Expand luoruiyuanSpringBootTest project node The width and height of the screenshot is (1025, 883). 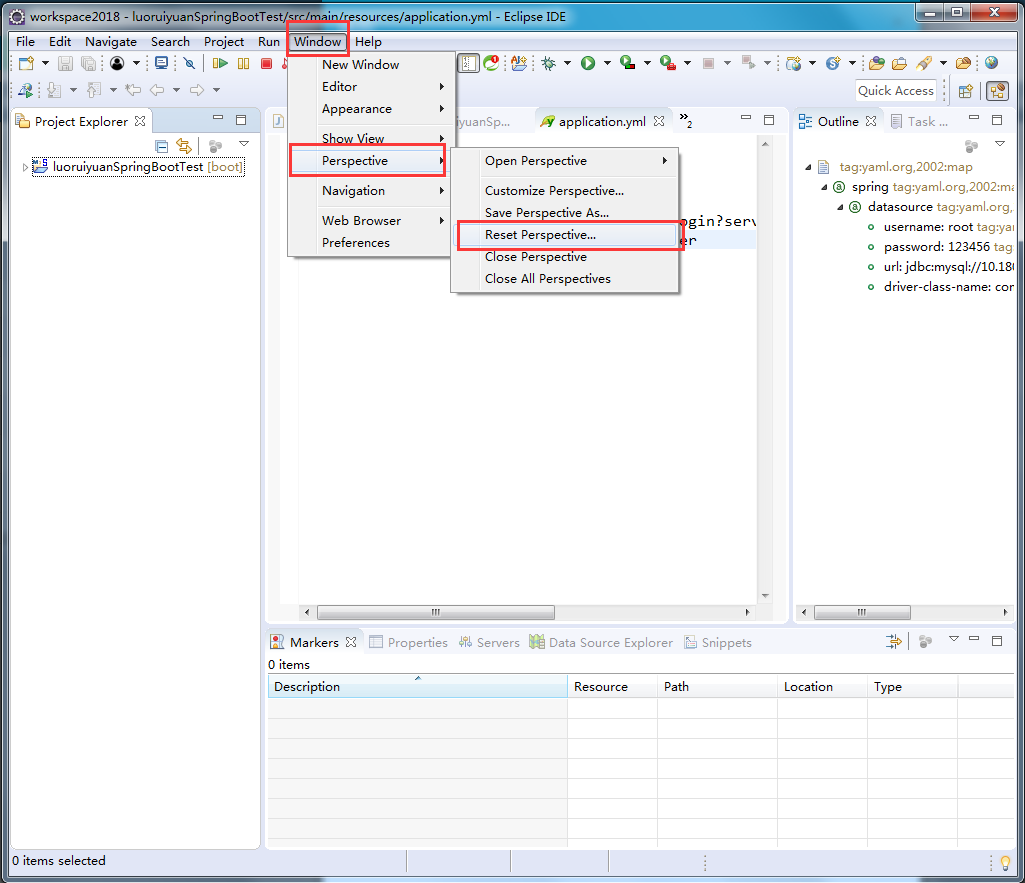click(25, 167)
